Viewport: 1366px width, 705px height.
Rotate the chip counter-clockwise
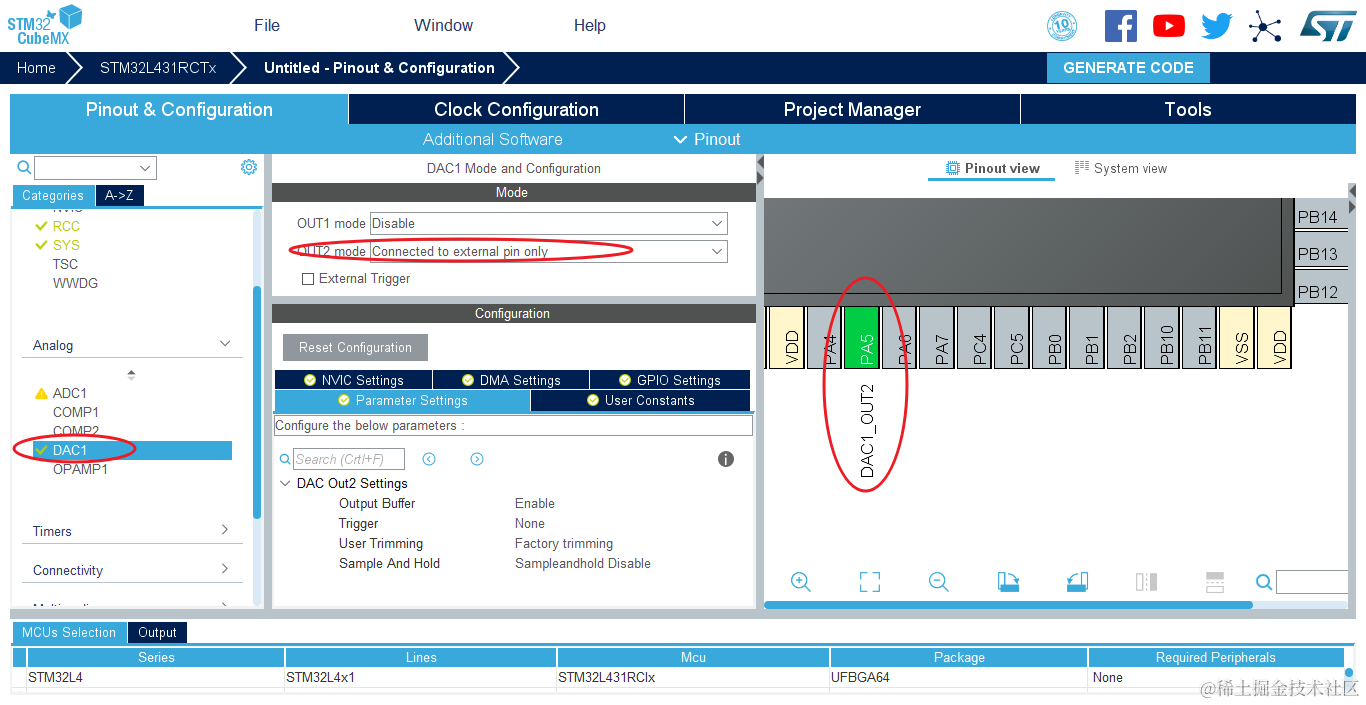coord(1077,582)
